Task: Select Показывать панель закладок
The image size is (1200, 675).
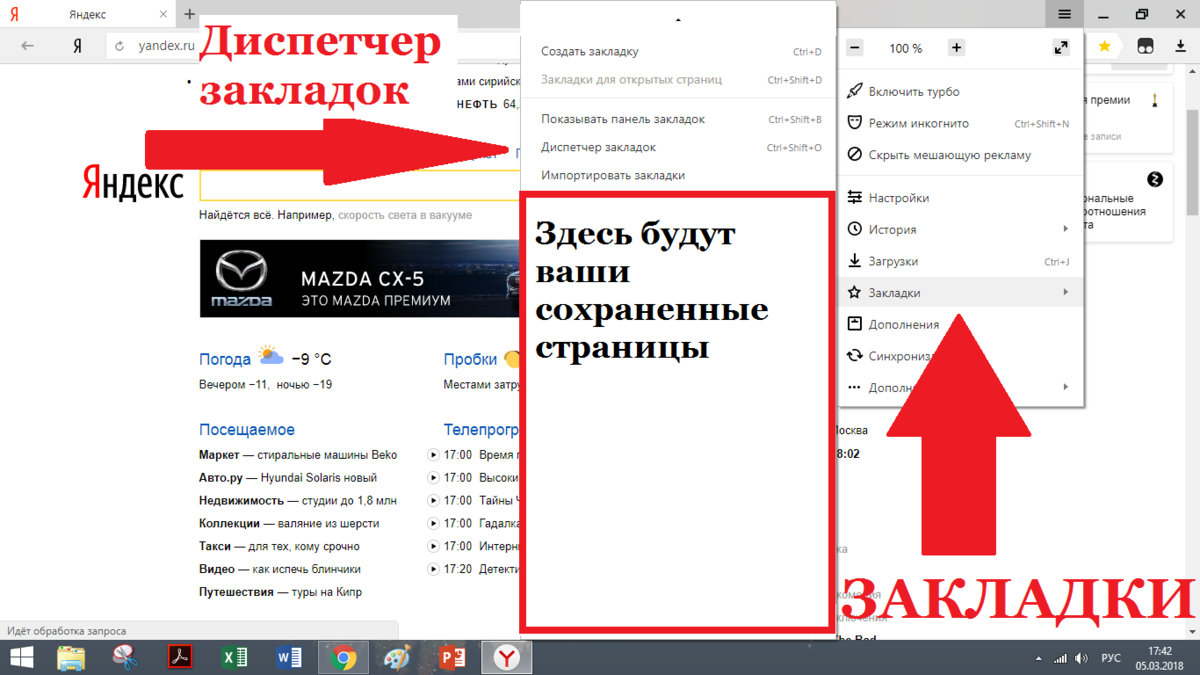Action: [678, 119]
